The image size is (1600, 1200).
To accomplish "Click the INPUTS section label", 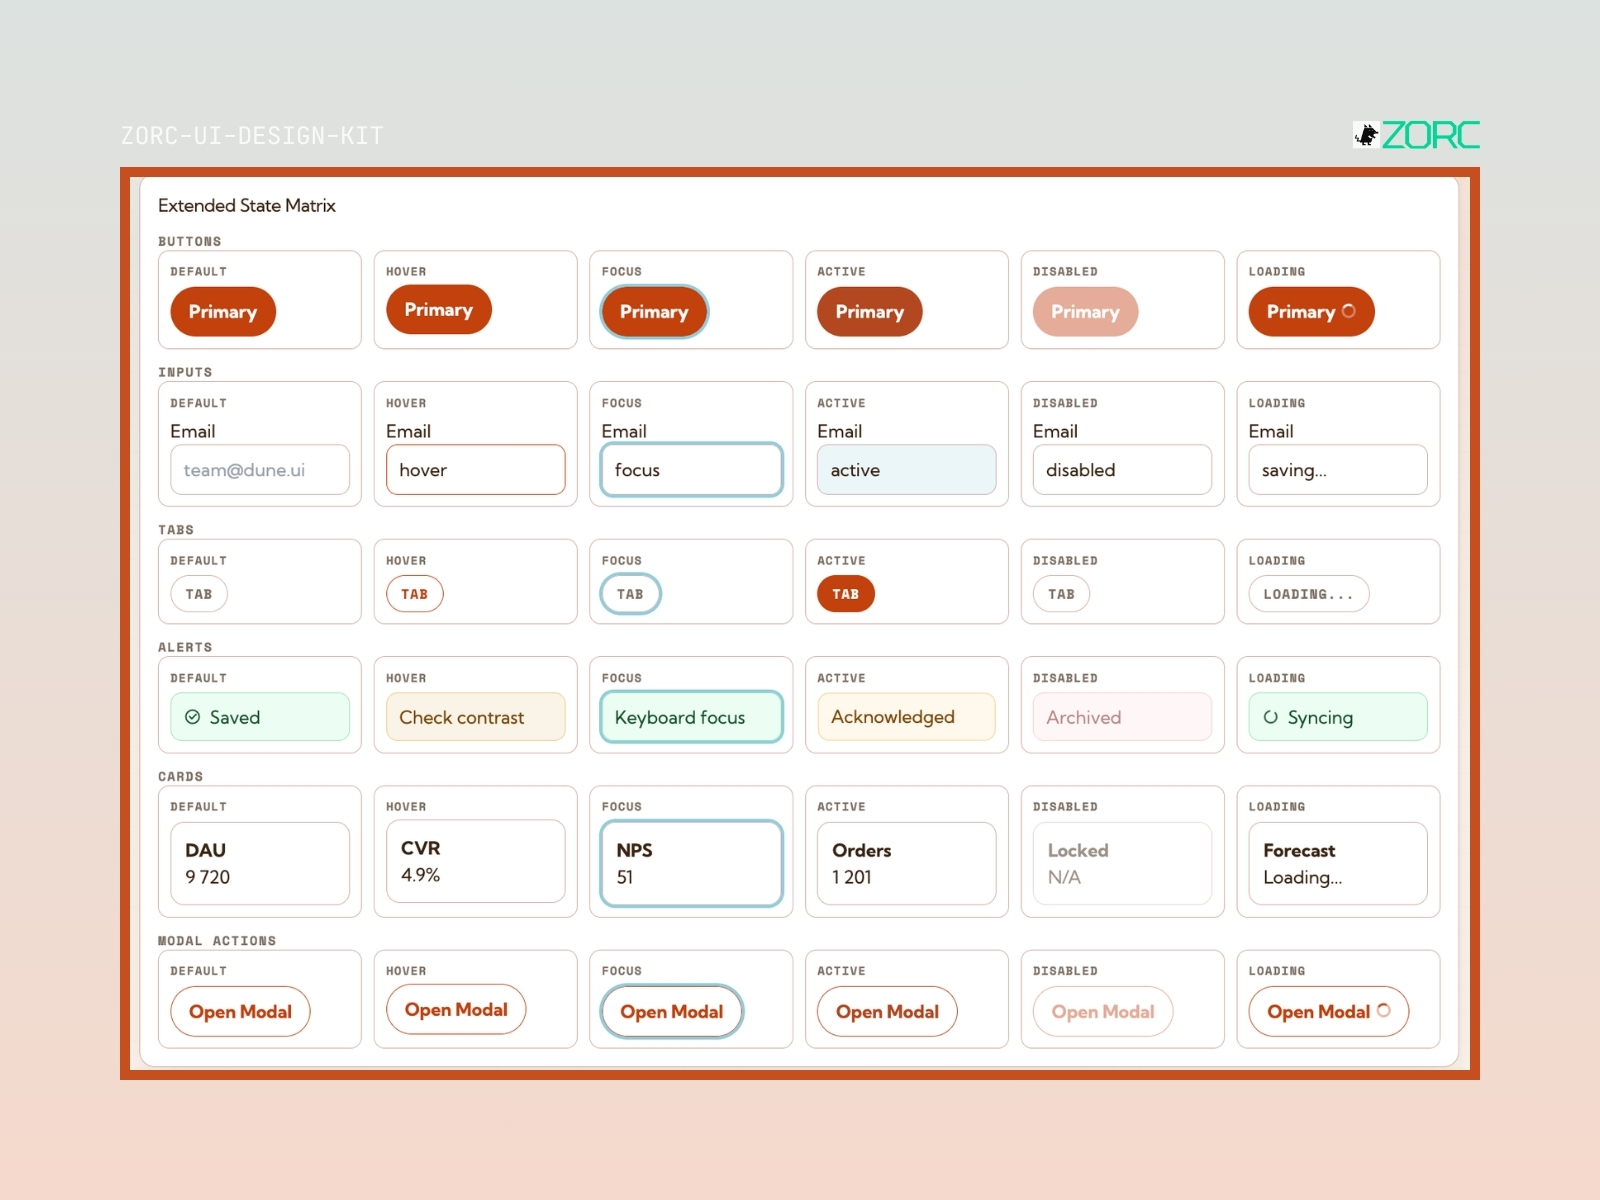I will coord(185,372).
